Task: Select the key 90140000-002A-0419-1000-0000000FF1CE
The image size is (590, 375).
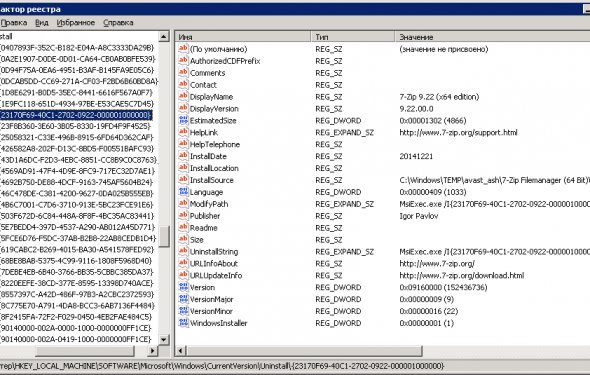Action: [x=76, y=339]
